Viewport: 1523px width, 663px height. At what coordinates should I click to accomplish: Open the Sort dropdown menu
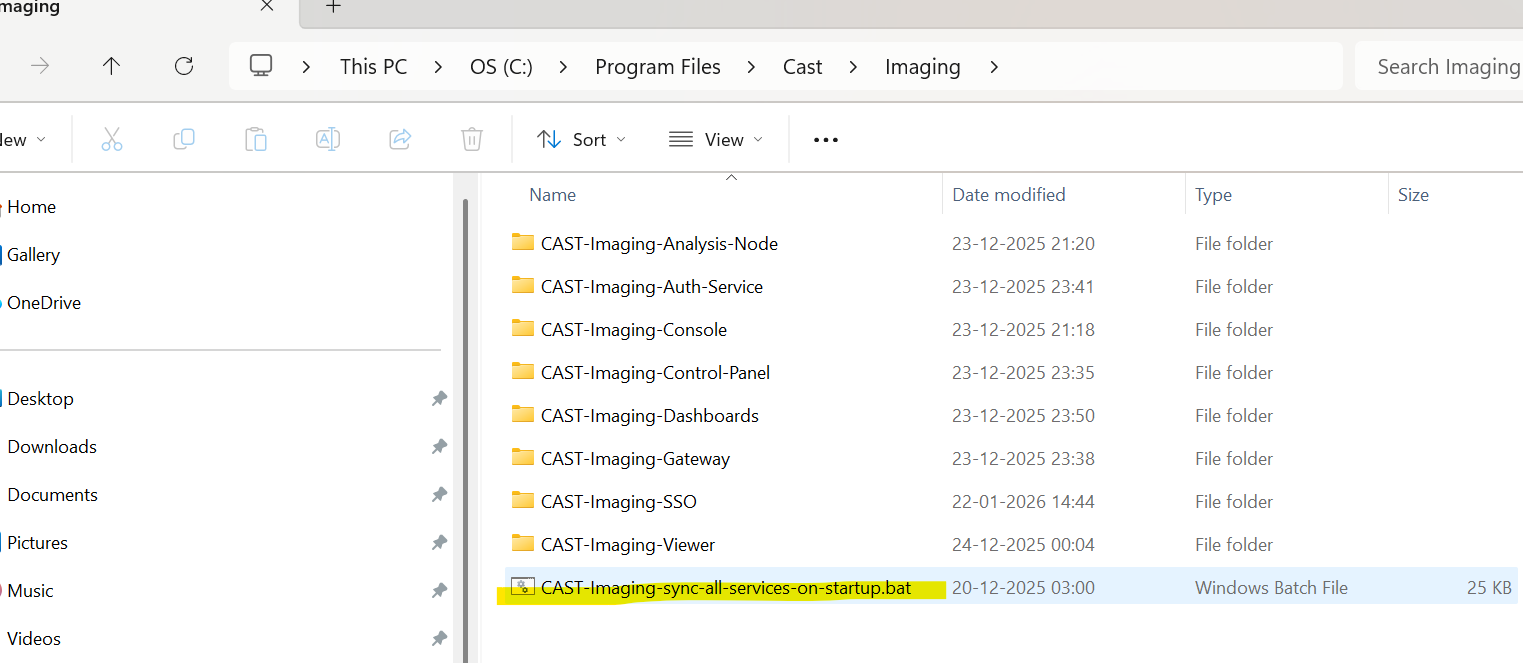pyautogui.click(x=581, y=140)
